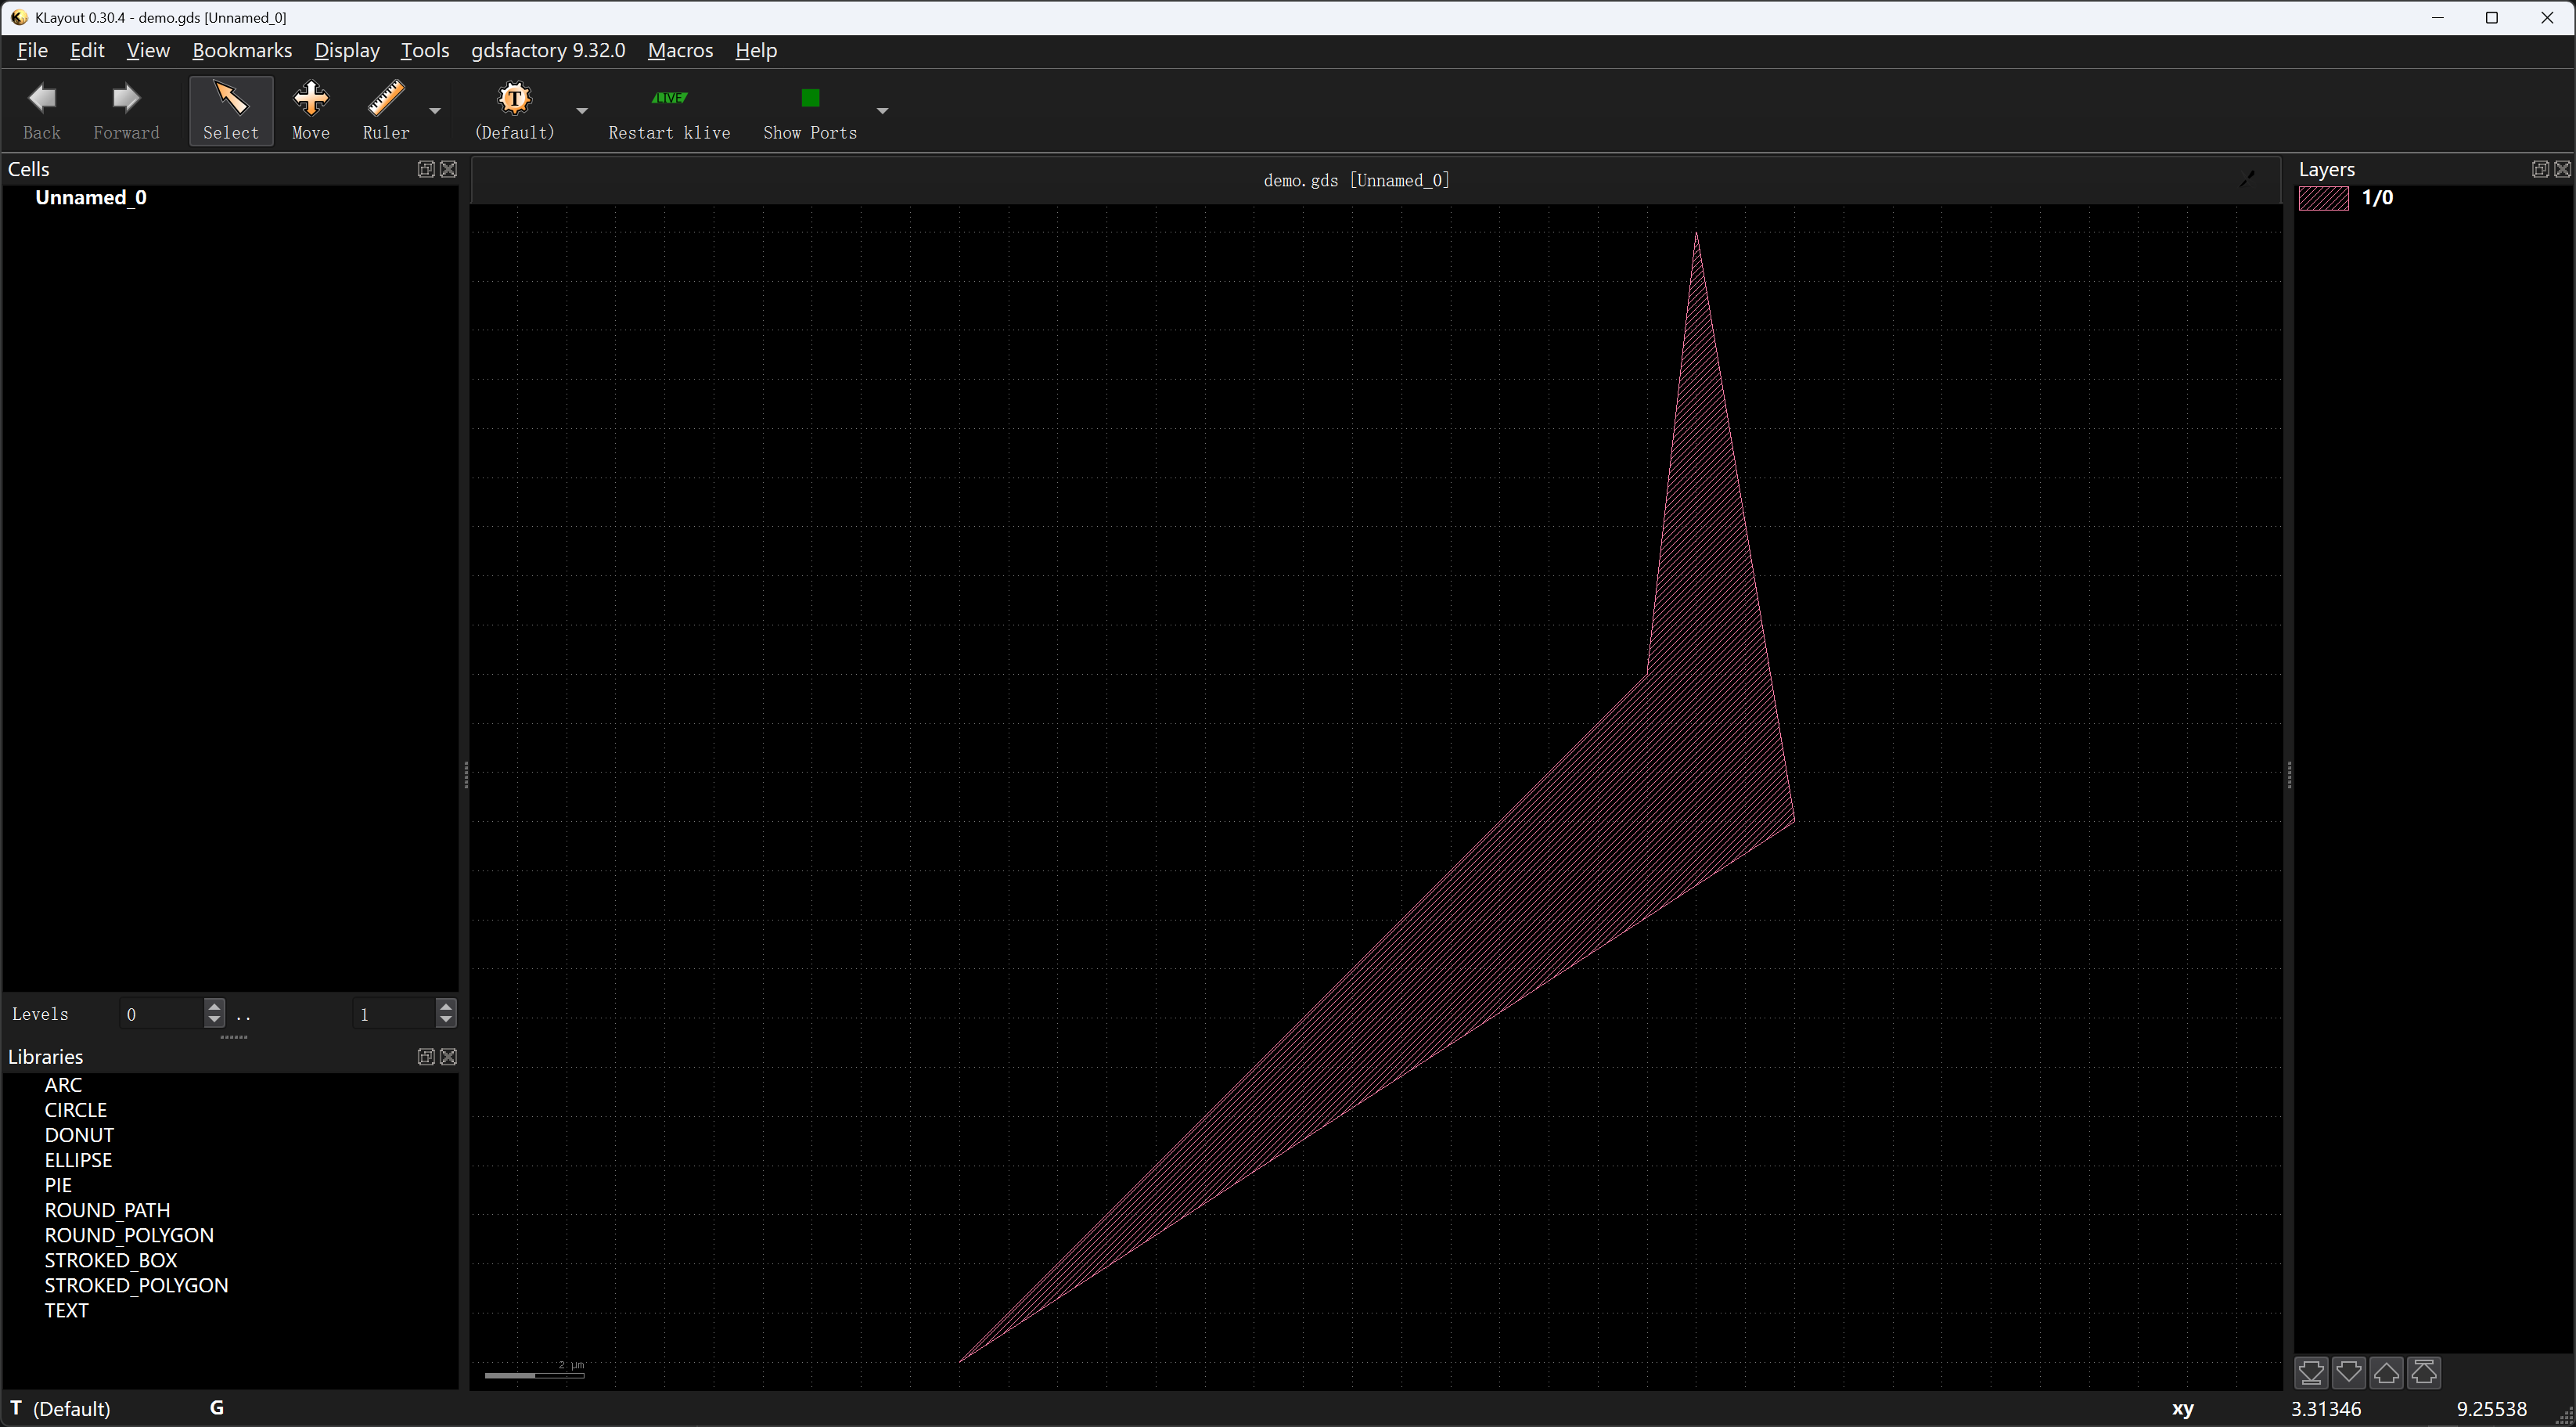This screenshot has width=2576, height=1427.
Task: Move layer to bottom in Layers panel
Action: pyautogui.click(x=2311, y=1372)
